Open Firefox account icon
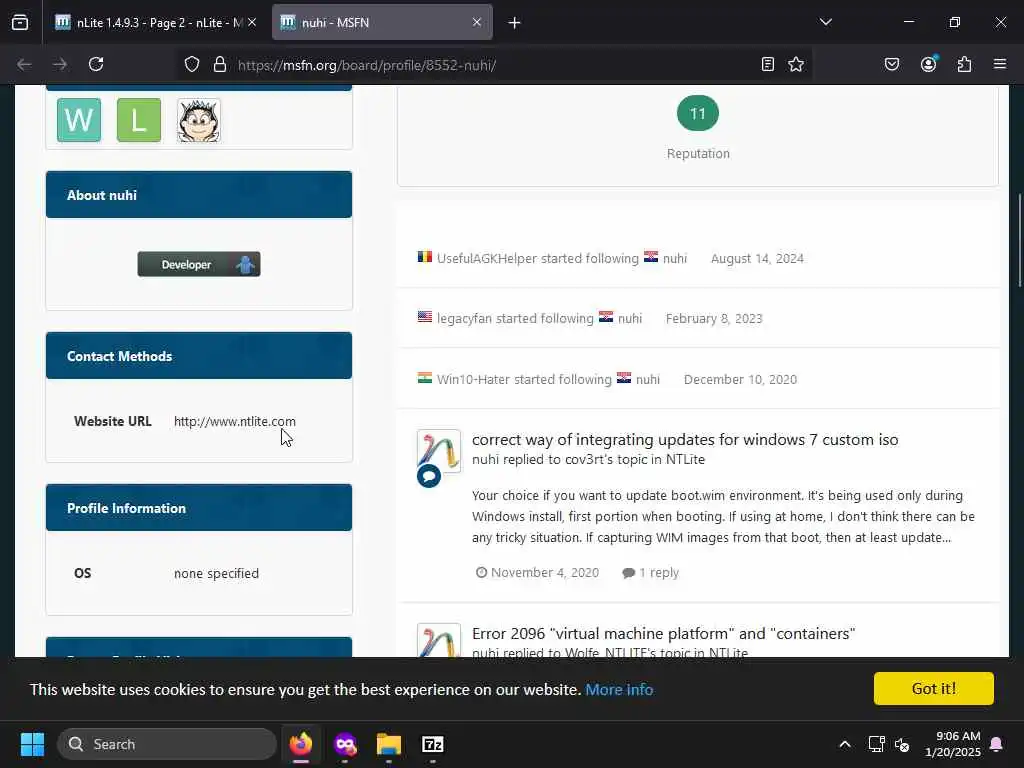 pyautogui.click(x=928, y=64)
